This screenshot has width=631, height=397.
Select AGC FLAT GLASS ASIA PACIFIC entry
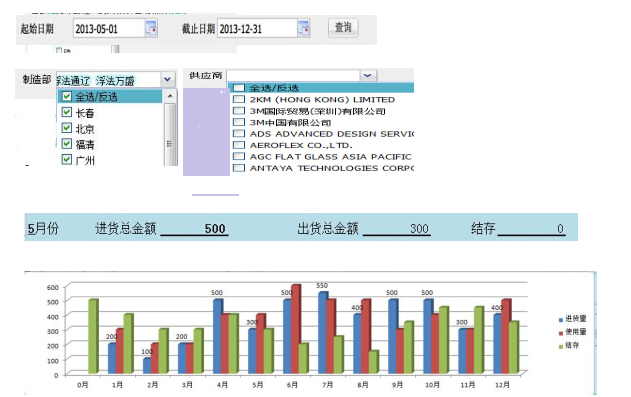(x=330, y=156)
